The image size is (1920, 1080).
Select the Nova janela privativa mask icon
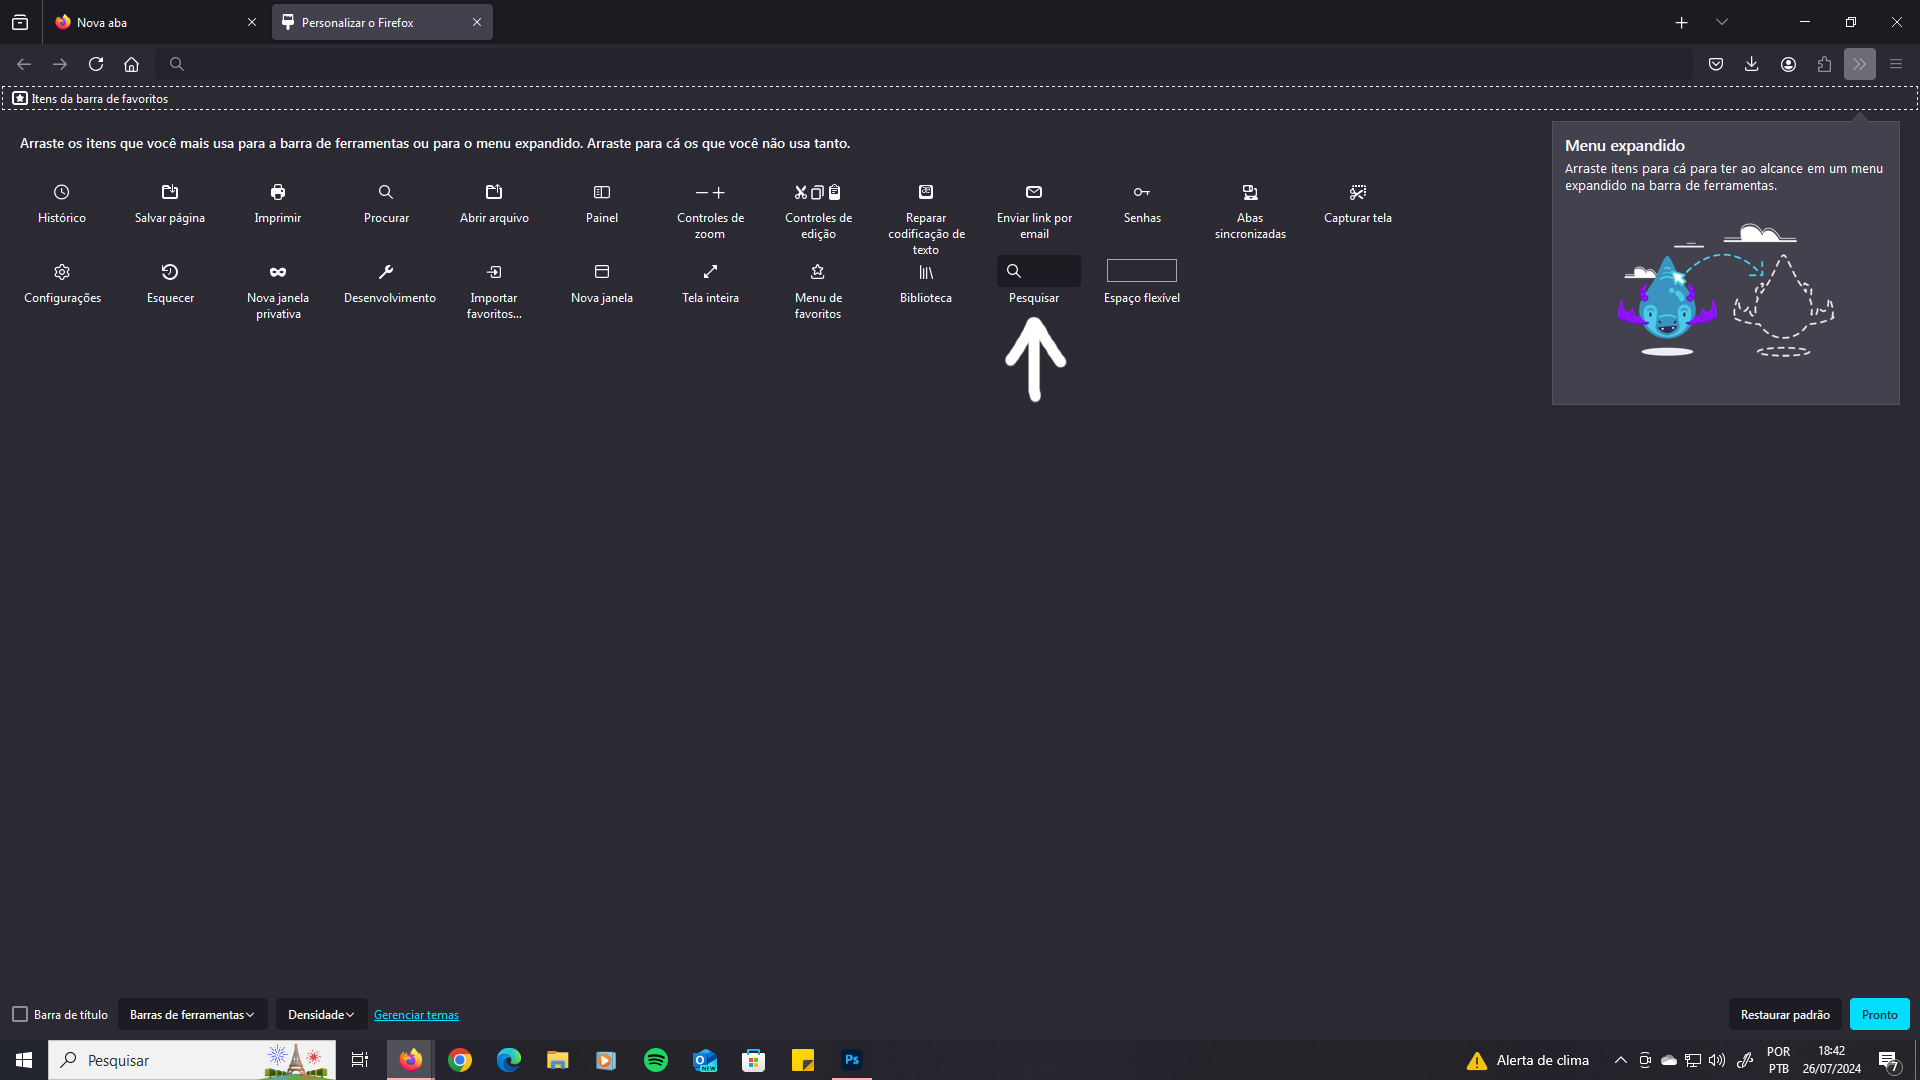click(x=278, y=272)
